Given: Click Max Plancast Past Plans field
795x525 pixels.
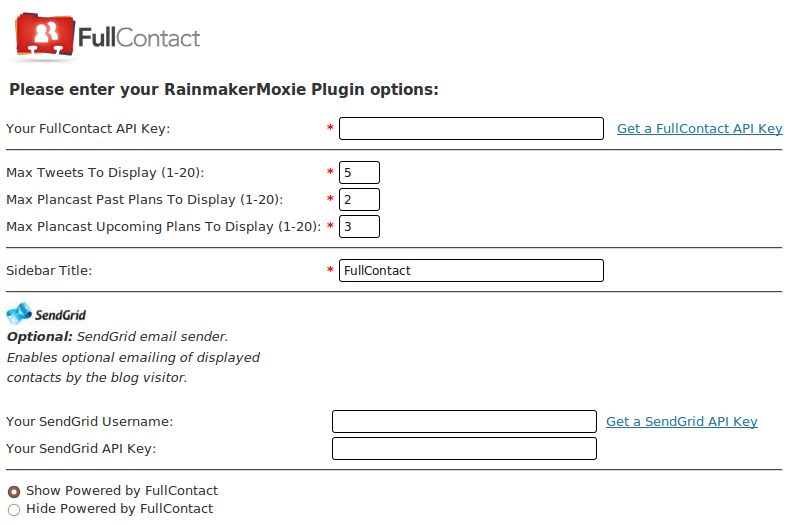Looking at the screenshot, I should click(x=359, y=200).
